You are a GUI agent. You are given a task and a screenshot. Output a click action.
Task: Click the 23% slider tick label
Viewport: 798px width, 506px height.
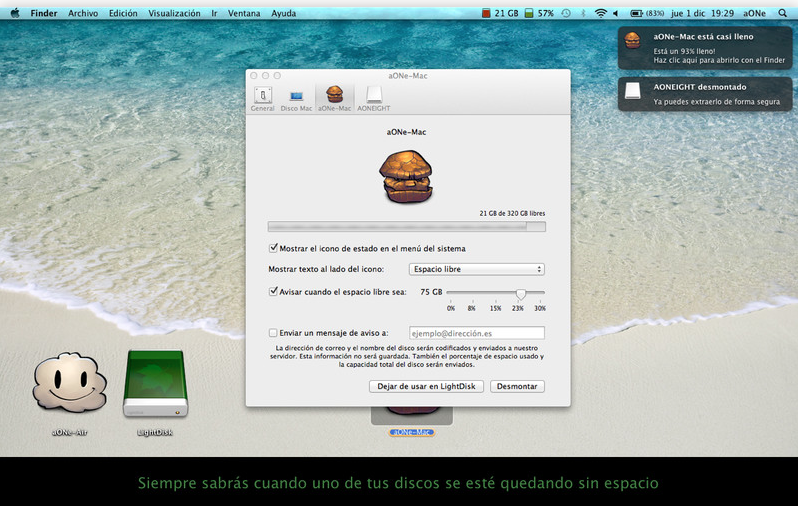point(518,308)
